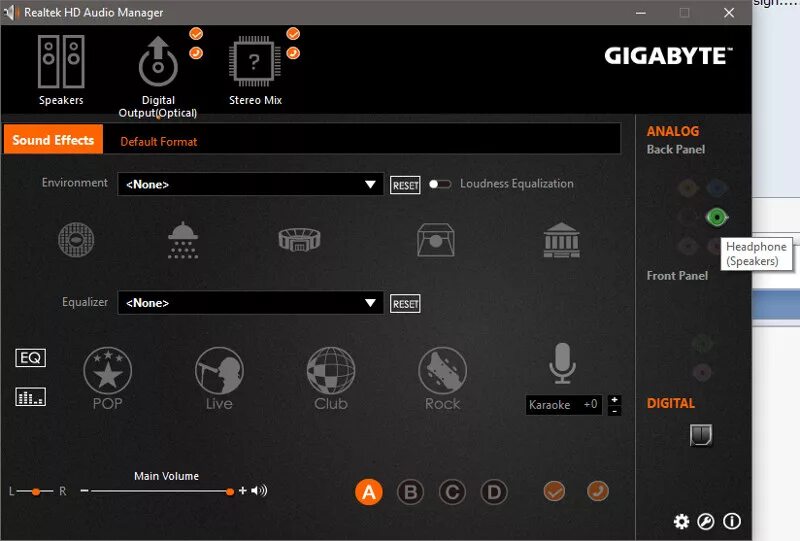Adjust the Main Volume slider
This screenshot has height=541, width=800.
[x=162, y=491]
